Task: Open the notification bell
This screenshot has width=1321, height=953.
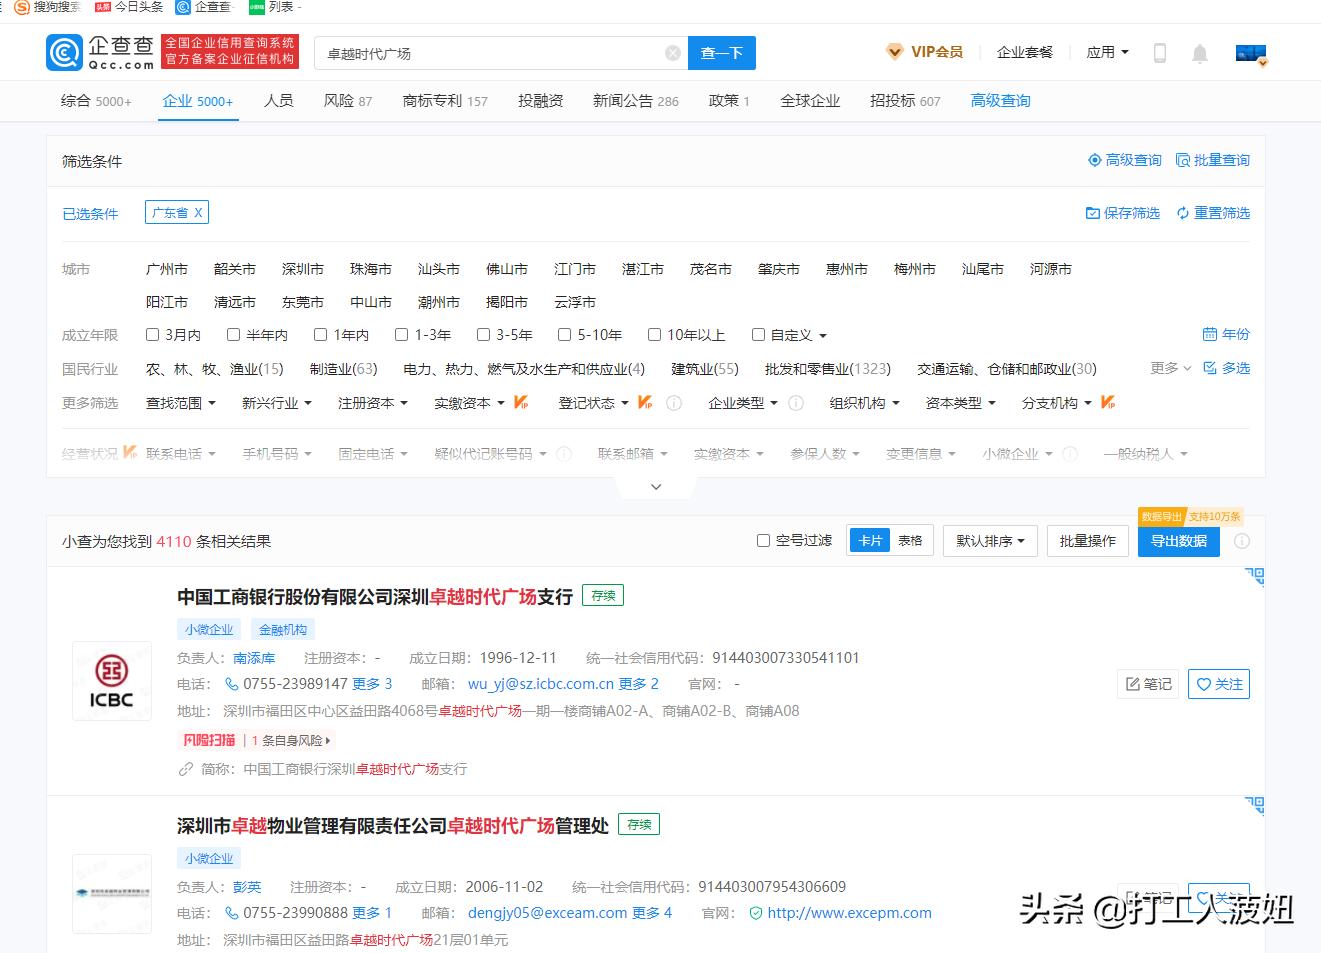Action: tap(1200, 53)
